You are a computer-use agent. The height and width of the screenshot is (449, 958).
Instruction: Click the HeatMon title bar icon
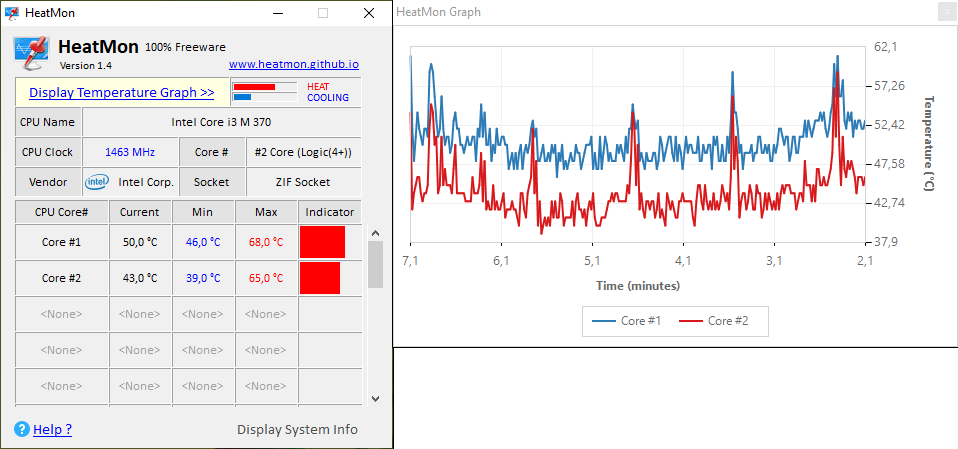[12, 13]
